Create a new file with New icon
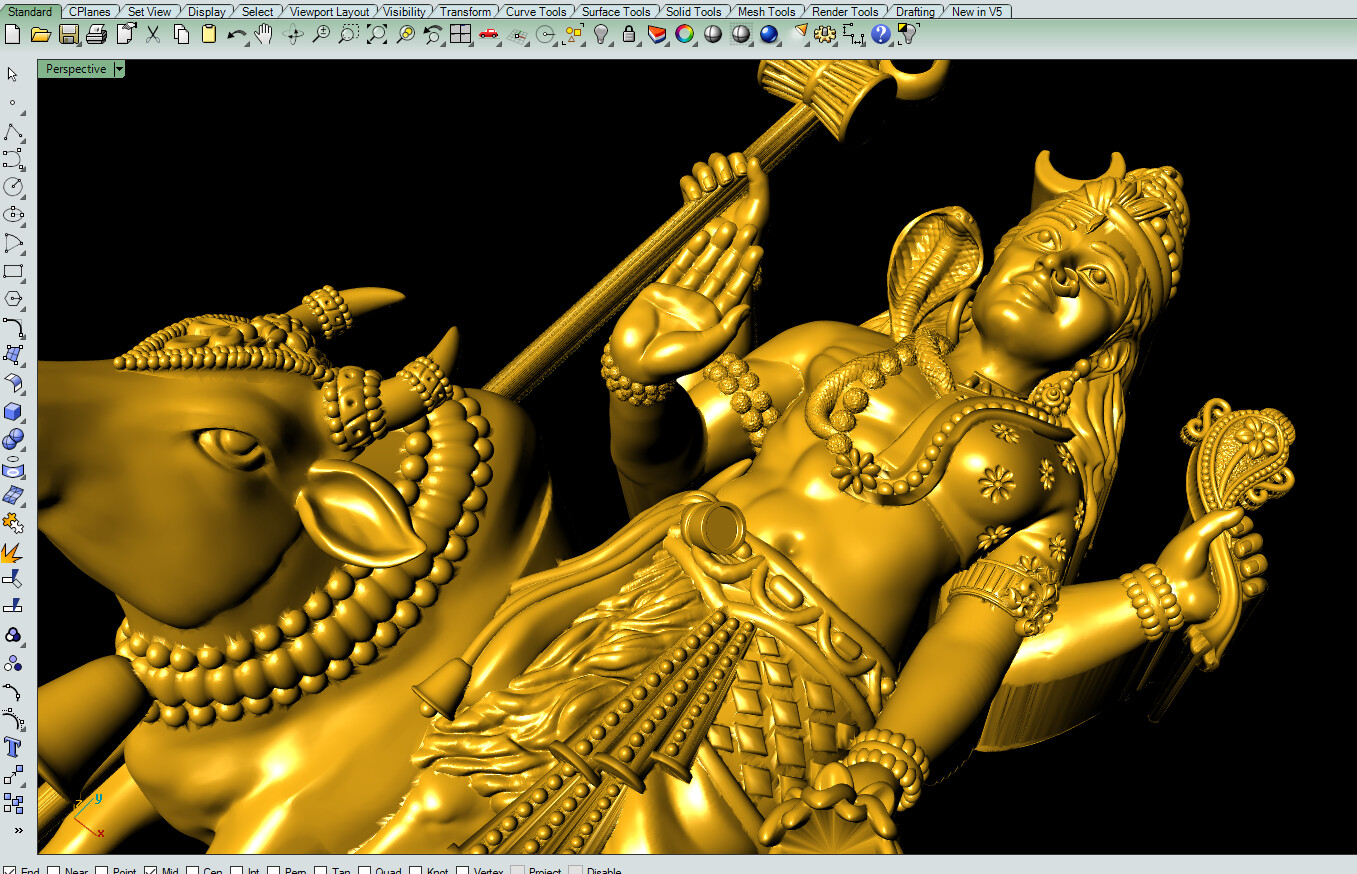 [x=12, y=35]
